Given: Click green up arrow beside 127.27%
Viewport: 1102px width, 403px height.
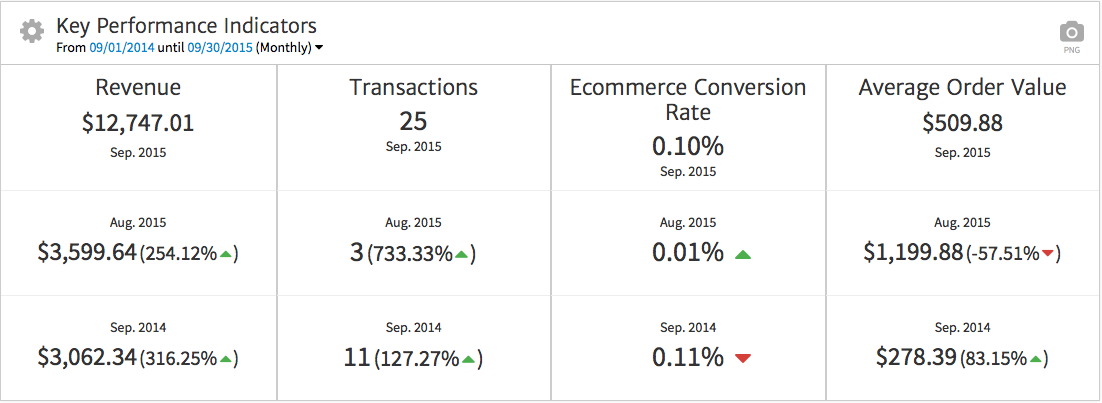Looking at the screenshot, I should click(468, 358).
